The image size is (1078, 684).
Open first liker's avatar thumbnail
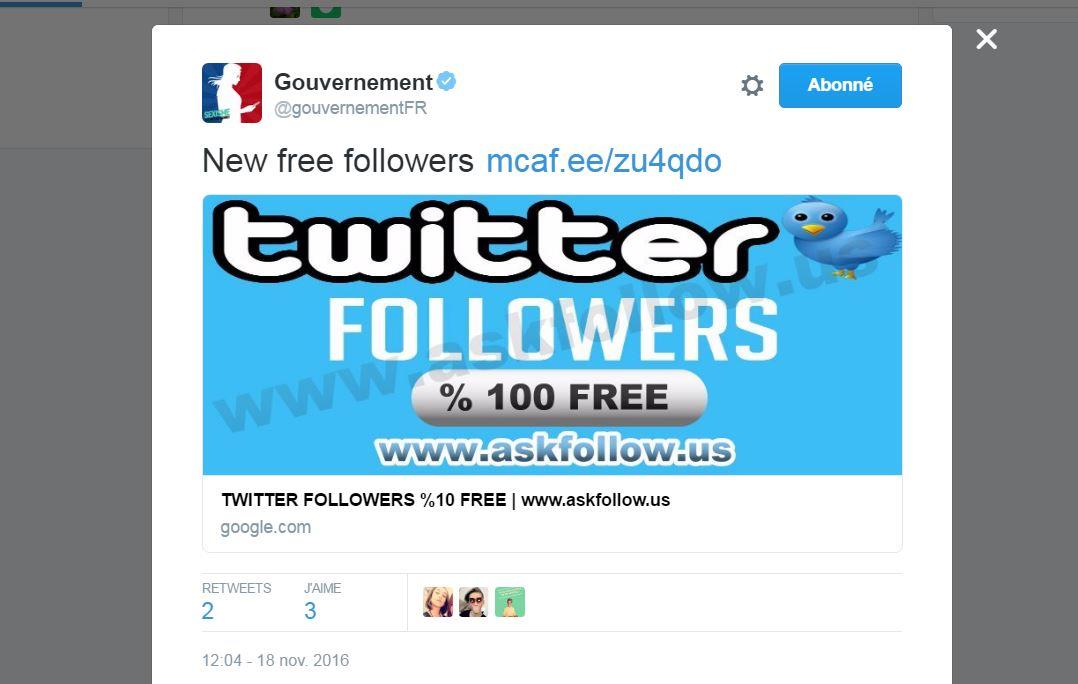tap(438, 602)
